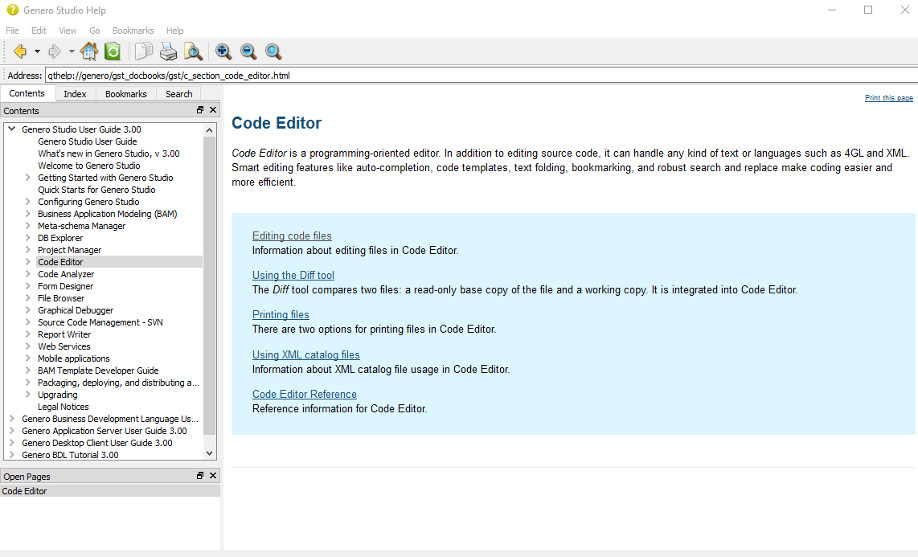
Task: Click the Print this page link
Action: 889,98
